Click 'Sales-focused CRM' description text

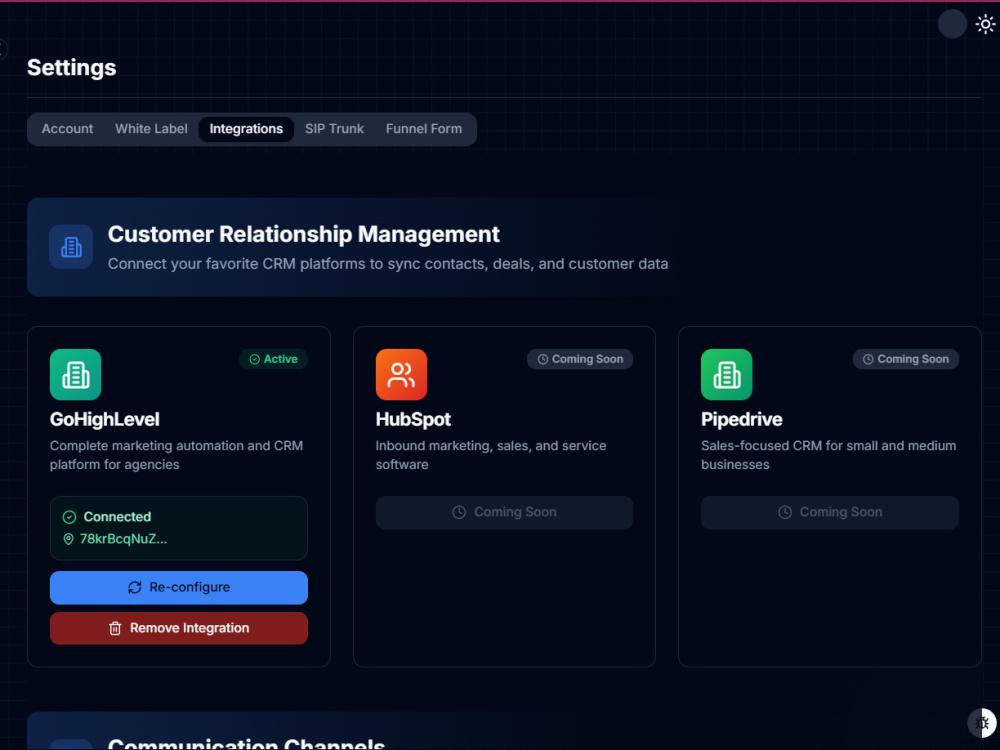click(x=828, y=455)
